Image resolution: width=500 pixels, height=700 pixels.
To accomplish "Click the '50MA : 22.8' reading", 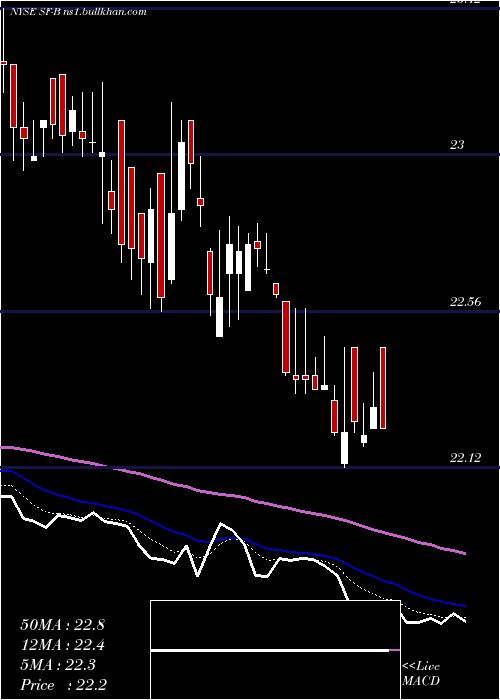I will pos(62,625).
